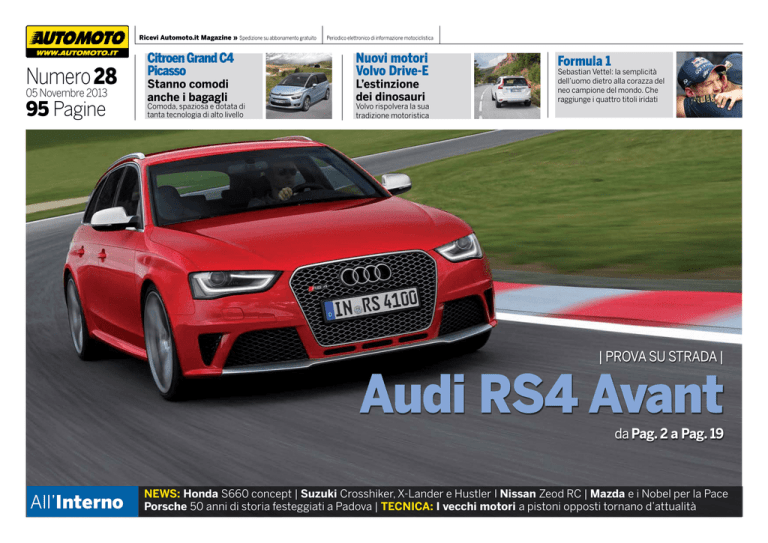Open the Audi RS4 Avant headline
Image resolution: width=768 pixels, height=543 pixels.
click(x=542, y=394)
